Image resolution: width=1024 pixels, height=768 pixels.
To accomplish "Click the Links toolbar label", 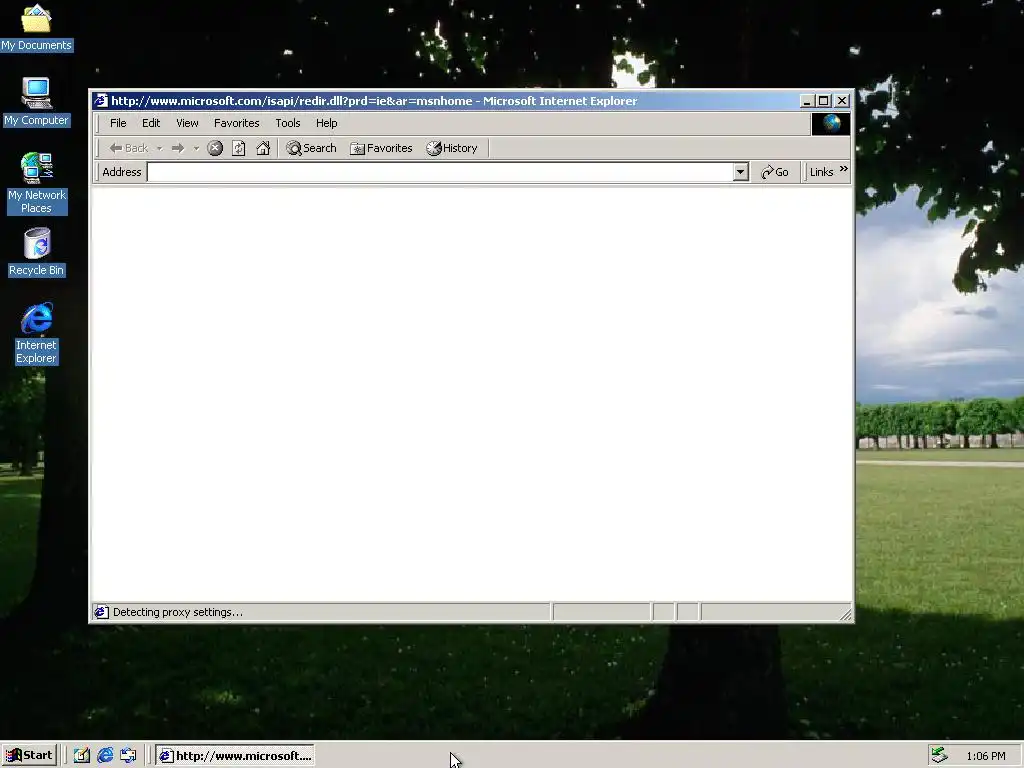I will click(822, 172).
